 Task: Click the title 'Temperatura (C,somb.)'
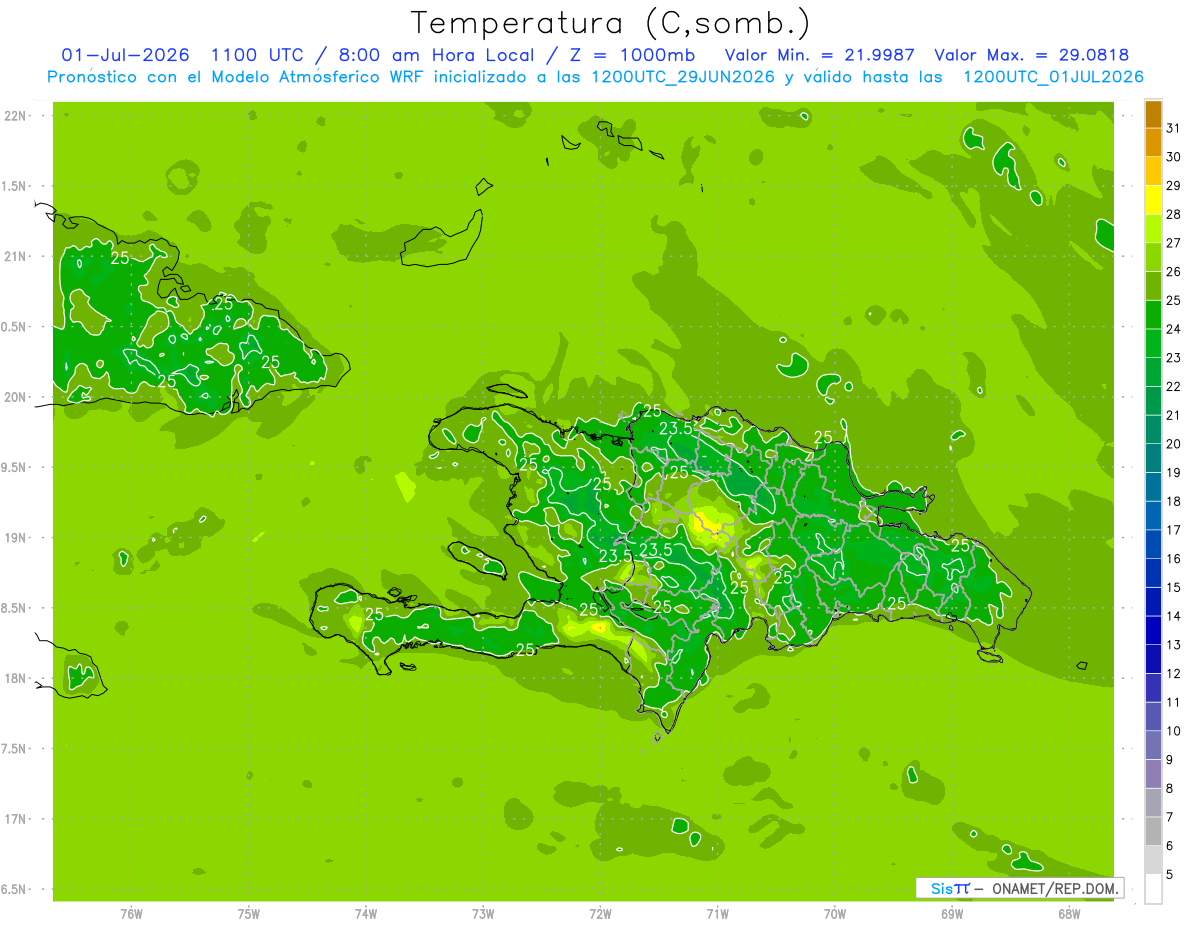(x=610, y=23)
